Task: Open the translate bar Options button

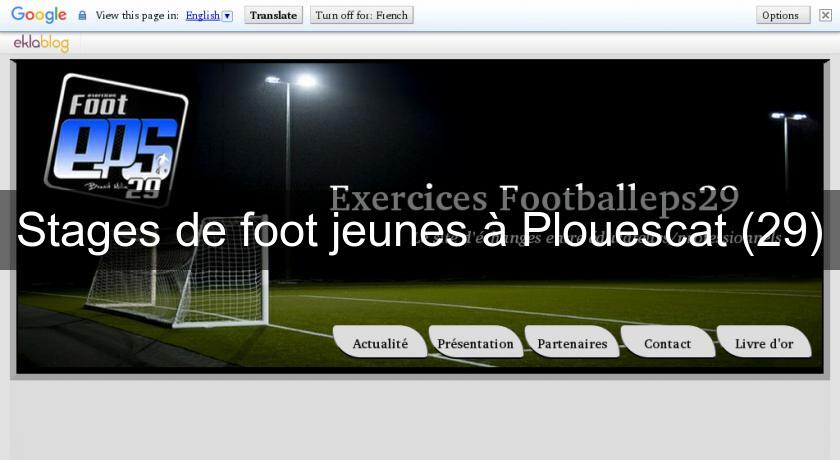Action: 783,16
